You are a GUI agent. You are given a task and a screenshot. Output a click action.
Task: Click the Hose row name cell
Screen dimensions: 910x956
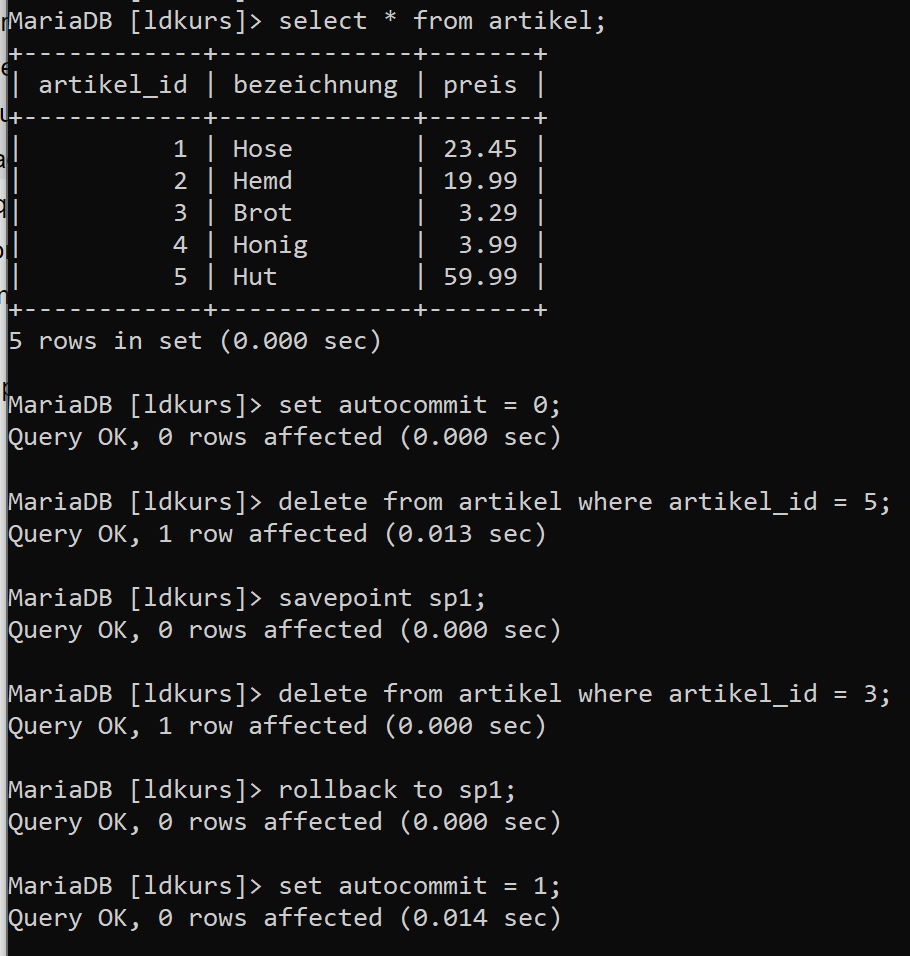263,149
